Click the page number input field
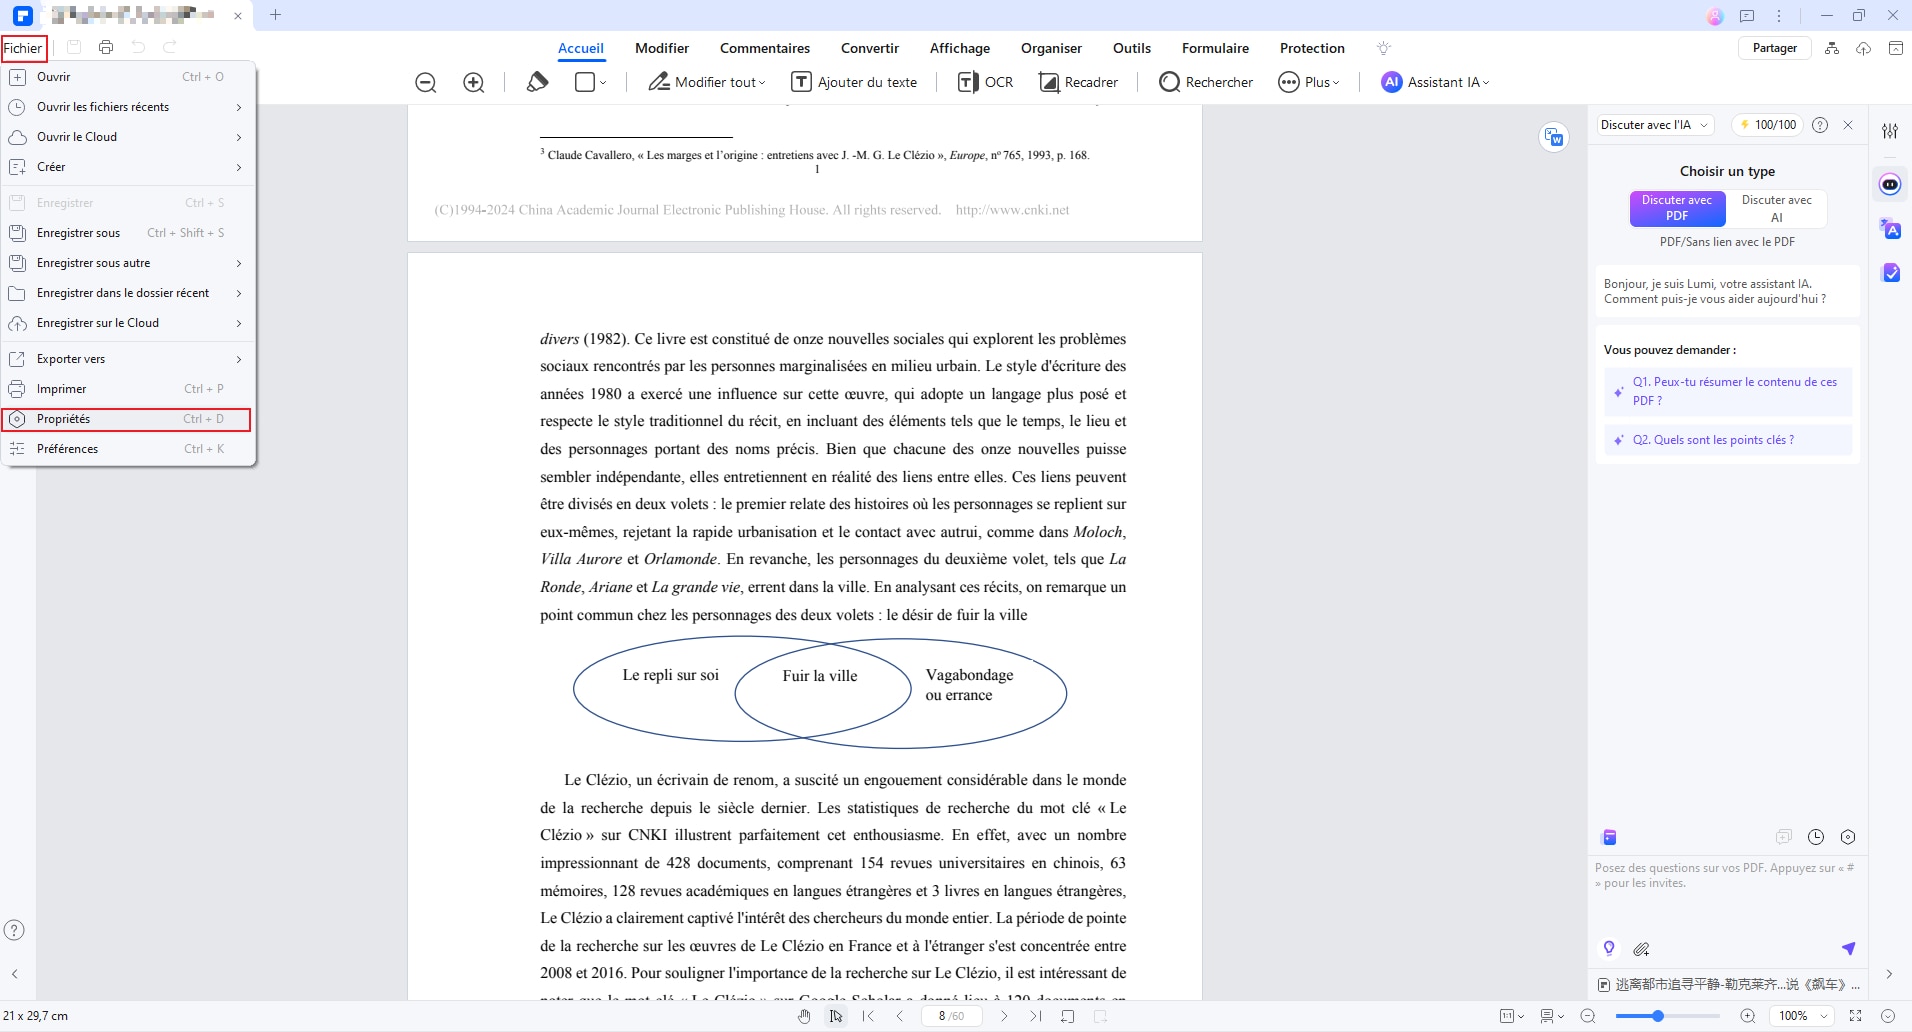 coord(951,1016)
